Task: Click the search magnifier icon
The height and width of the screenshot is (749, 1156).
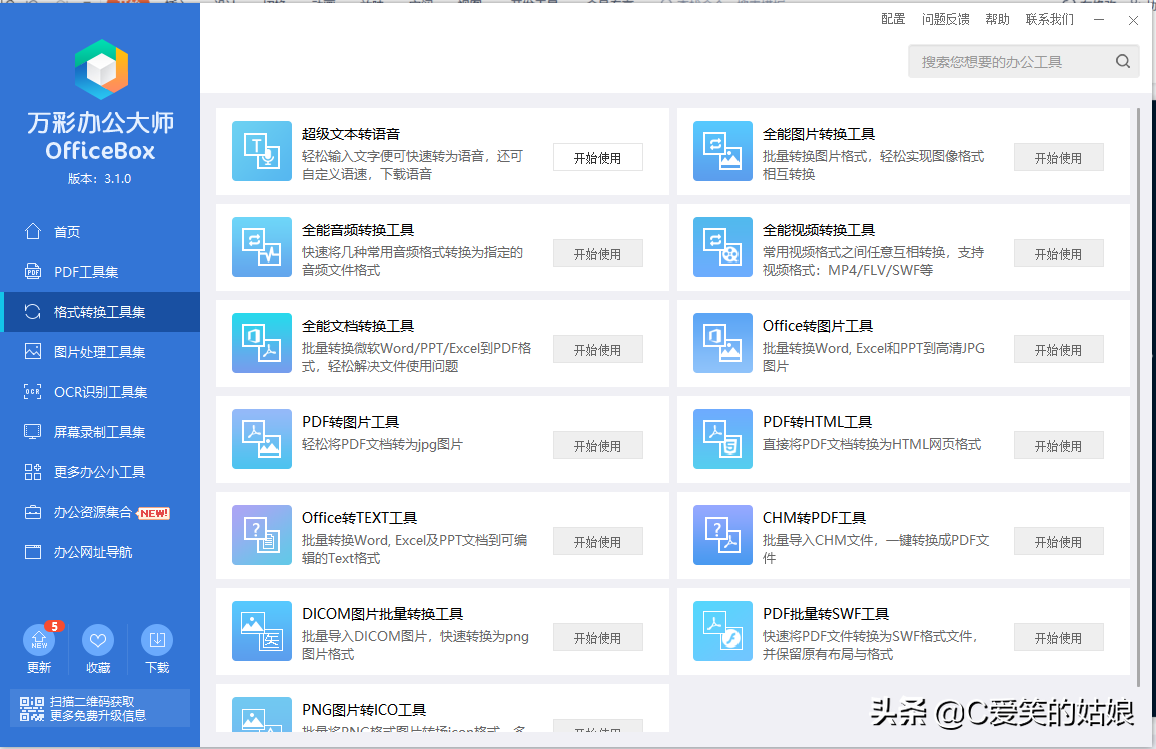Action: pyautogui.click(x=1123, y=62)
